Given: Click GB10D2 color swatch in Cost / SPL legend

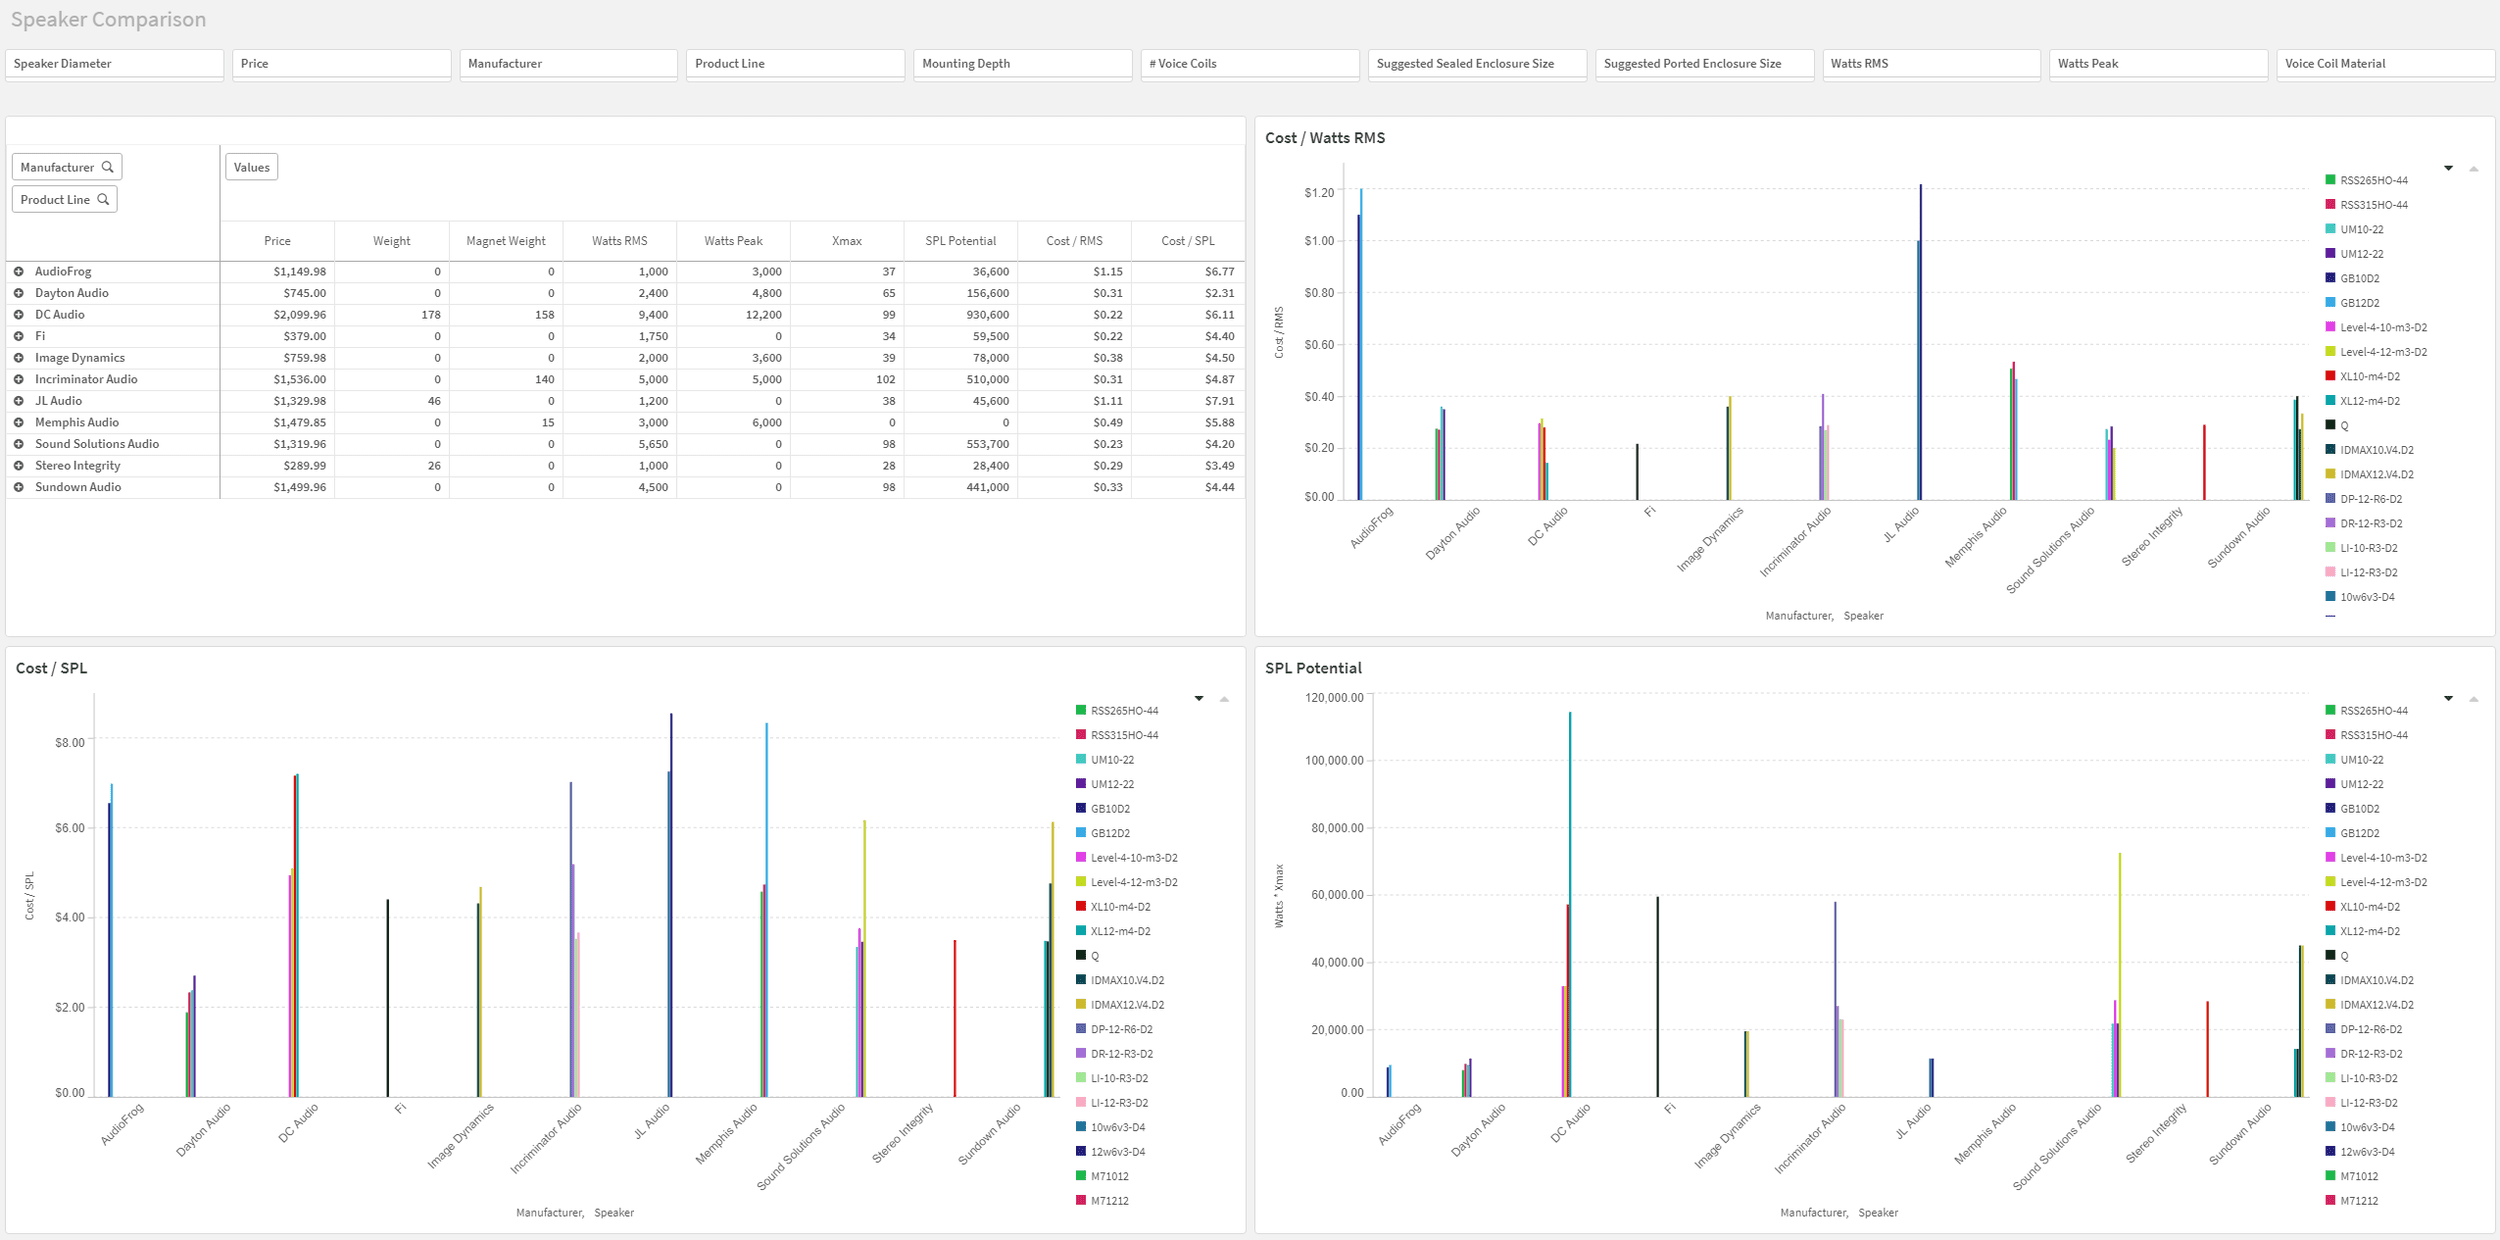Looking at the screenshot, I should tap(1081, 808).
